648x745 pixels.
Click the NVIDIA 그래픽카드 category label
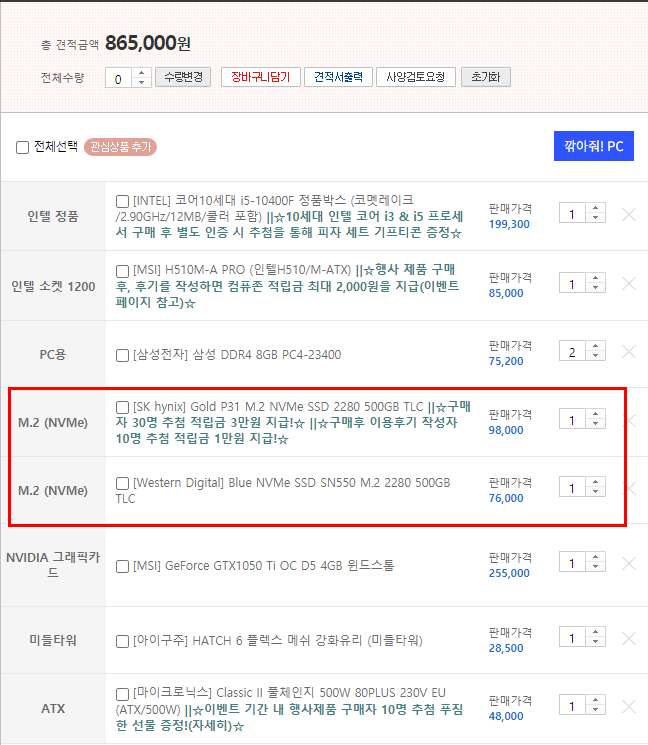point(53,564)
